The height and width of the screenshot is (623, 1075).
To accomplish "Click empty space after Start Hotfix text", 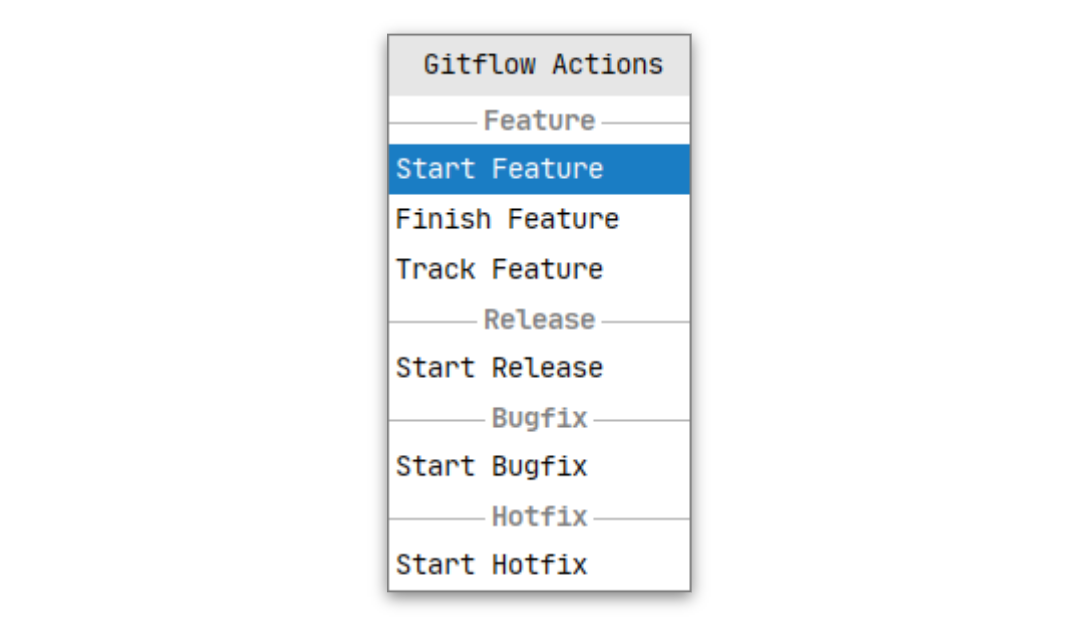I will click(x=639, y=565).
